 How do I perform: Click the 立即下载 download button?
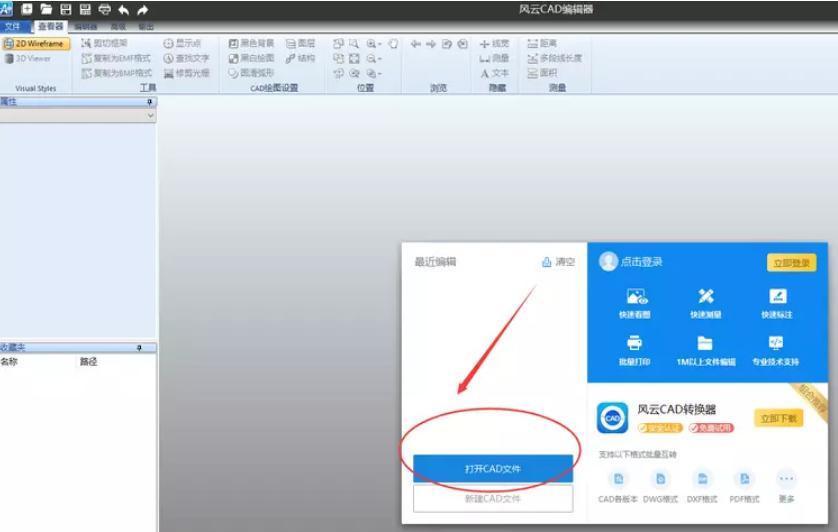pos(779,418)
